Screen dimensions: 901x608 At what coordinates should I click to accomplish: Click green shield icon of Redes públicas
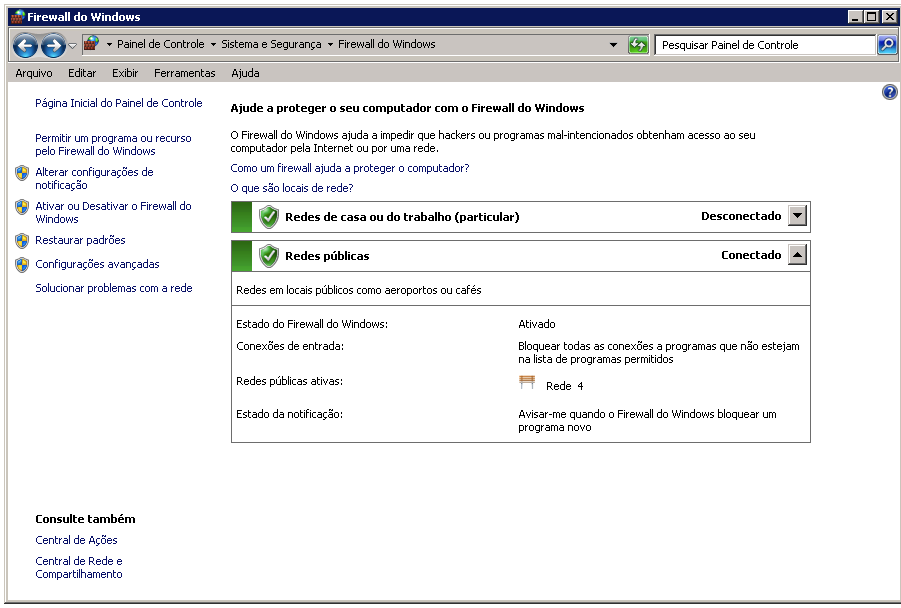268,256
